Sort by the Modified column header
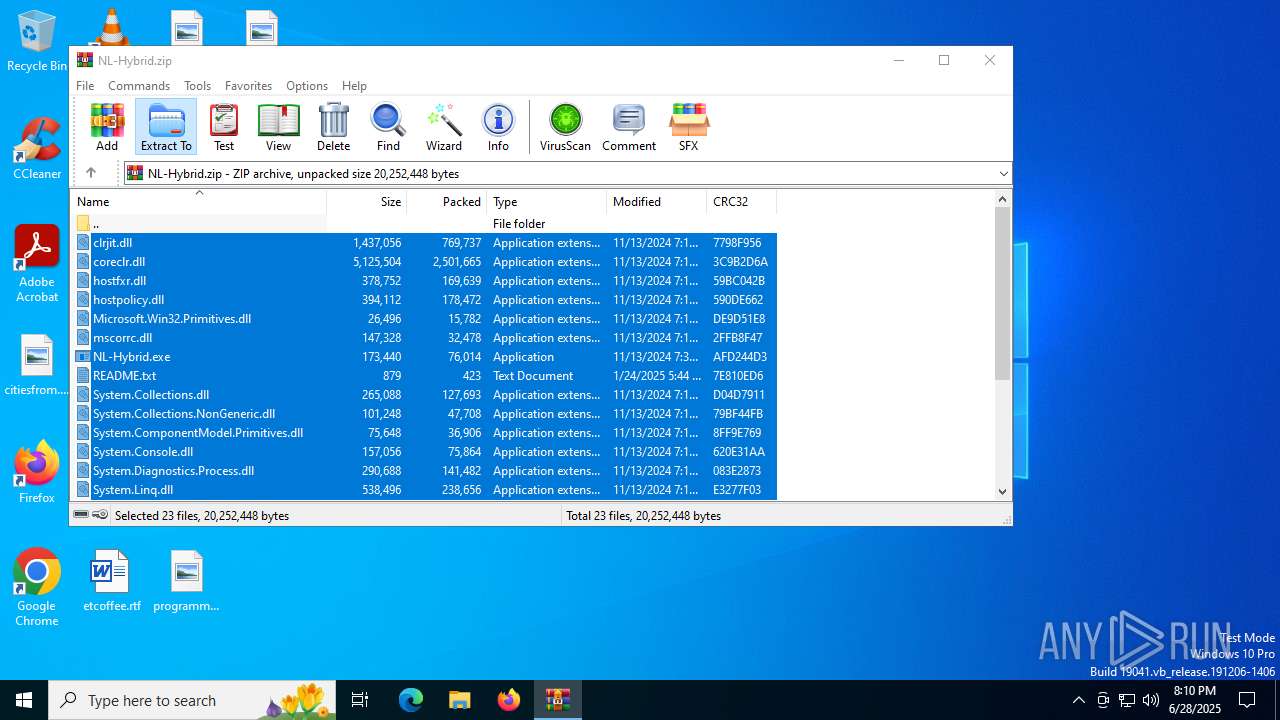 tap(657, 202)
